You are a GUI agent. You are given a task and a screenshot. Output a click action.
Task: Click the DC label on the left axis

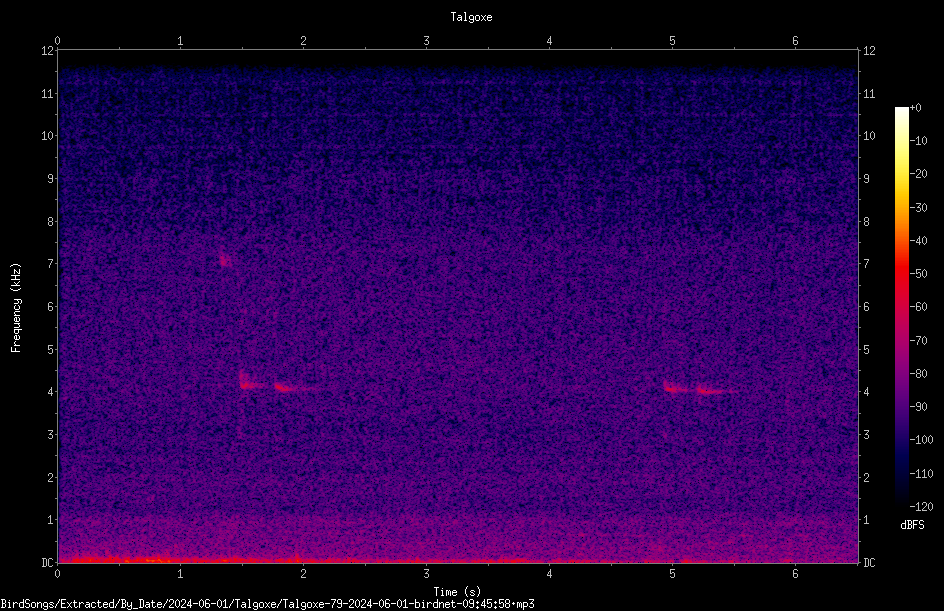(47, 563)
